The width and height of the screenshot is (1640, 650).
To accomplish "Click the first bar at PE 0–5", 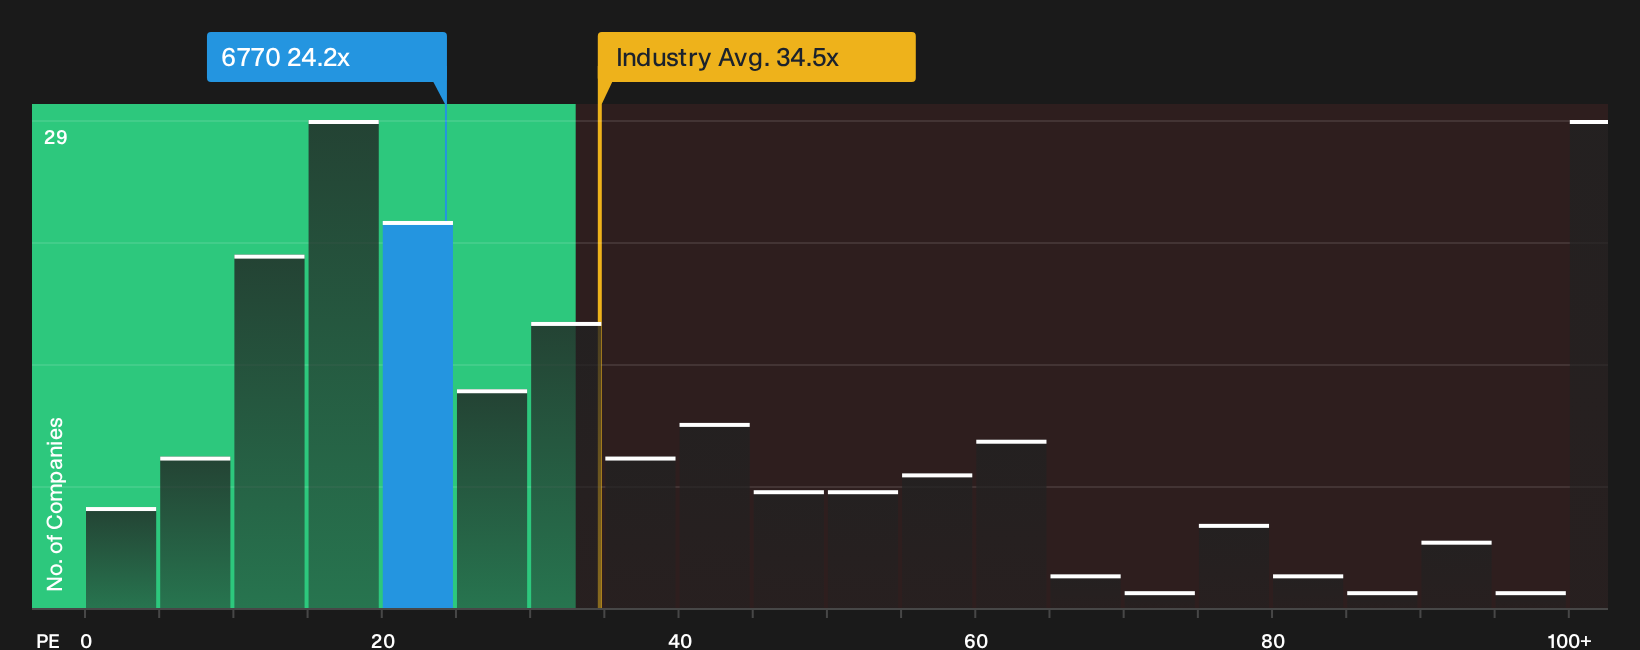I will (121, 558).
